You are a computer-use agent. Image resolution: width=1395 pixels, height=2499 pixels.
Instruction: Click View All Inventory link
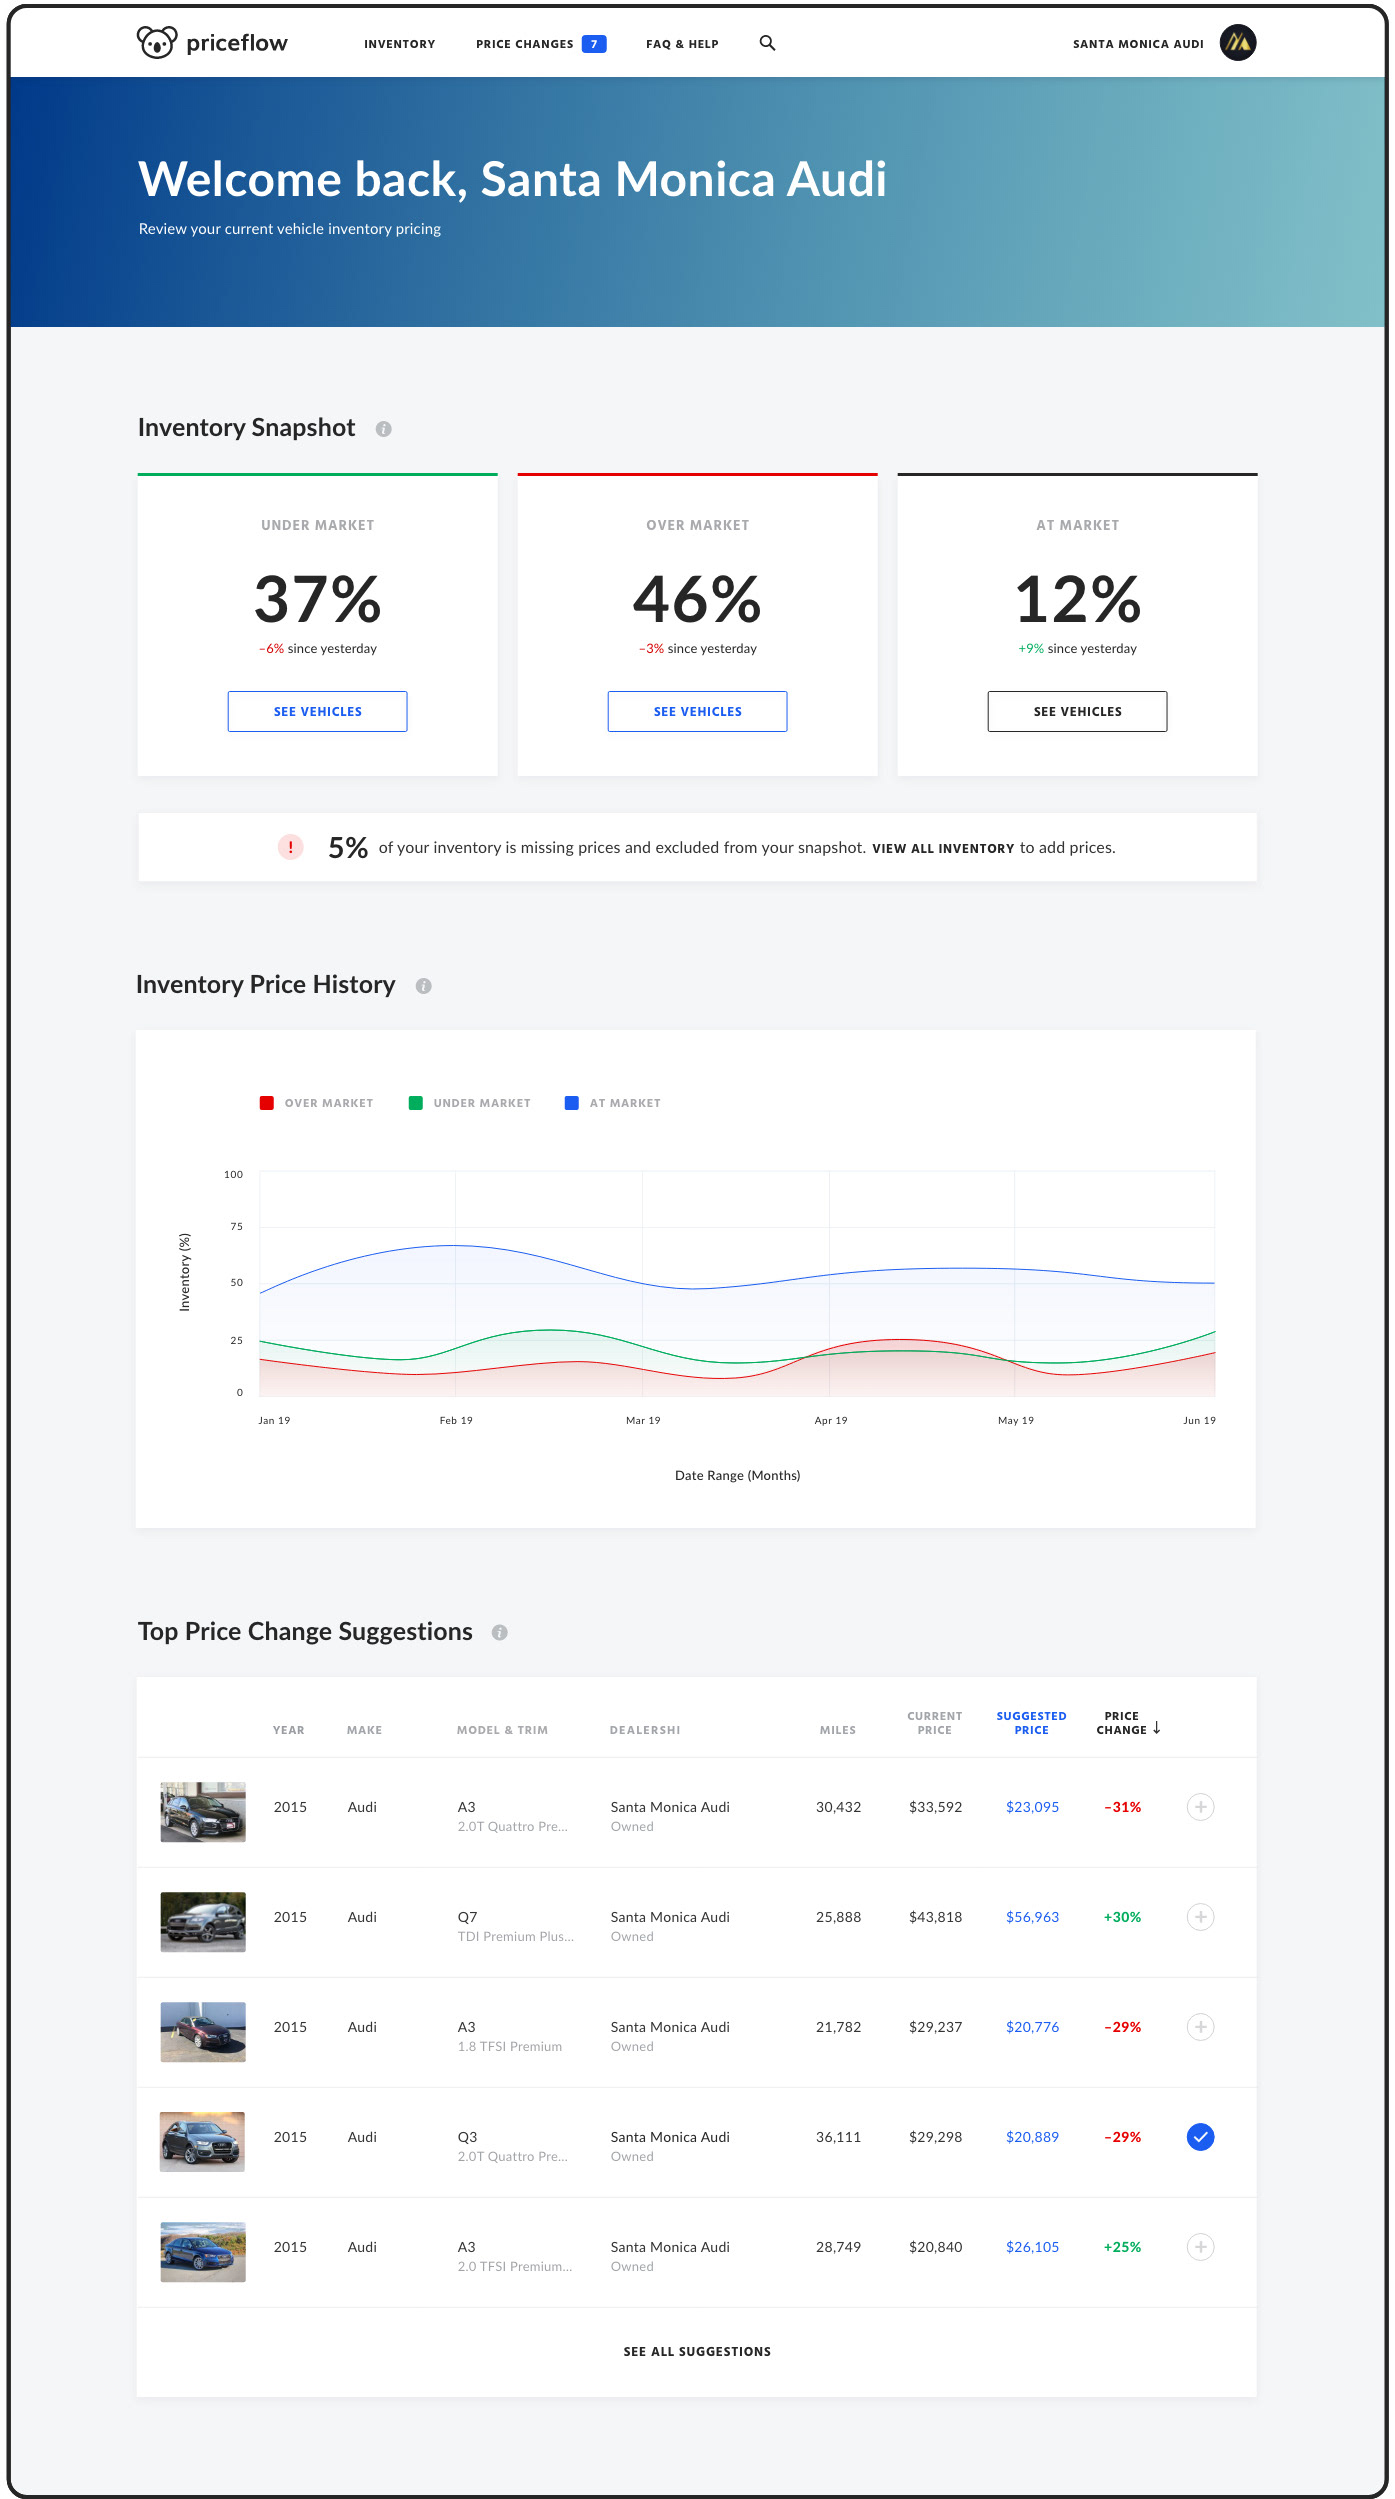(x=943, y=848)
